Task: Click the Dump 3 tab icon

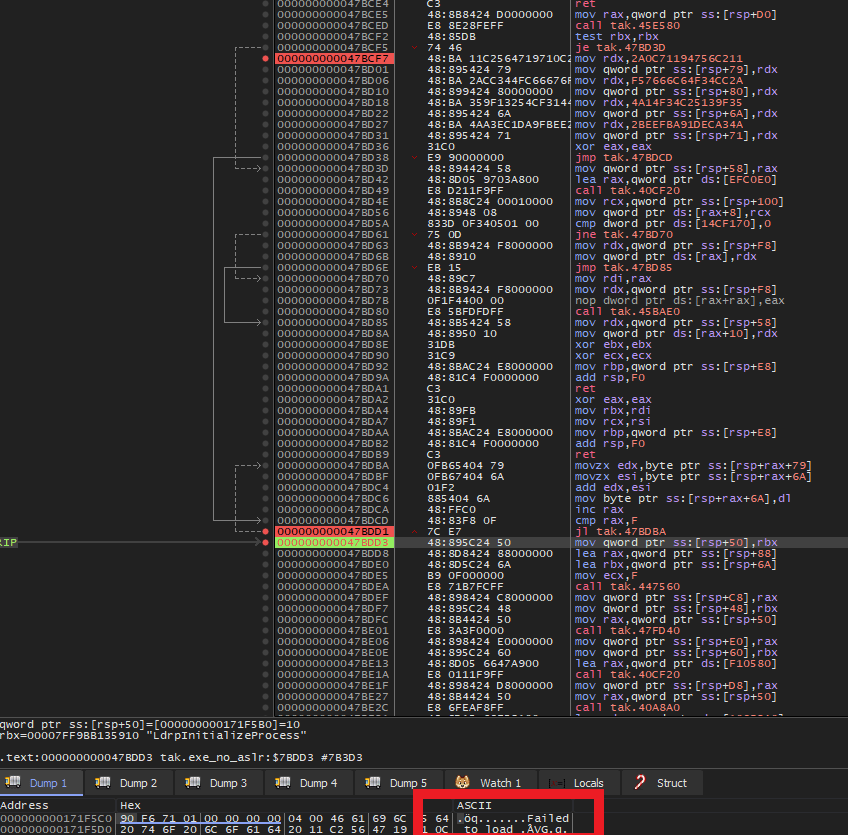Action: pos(193,783)
